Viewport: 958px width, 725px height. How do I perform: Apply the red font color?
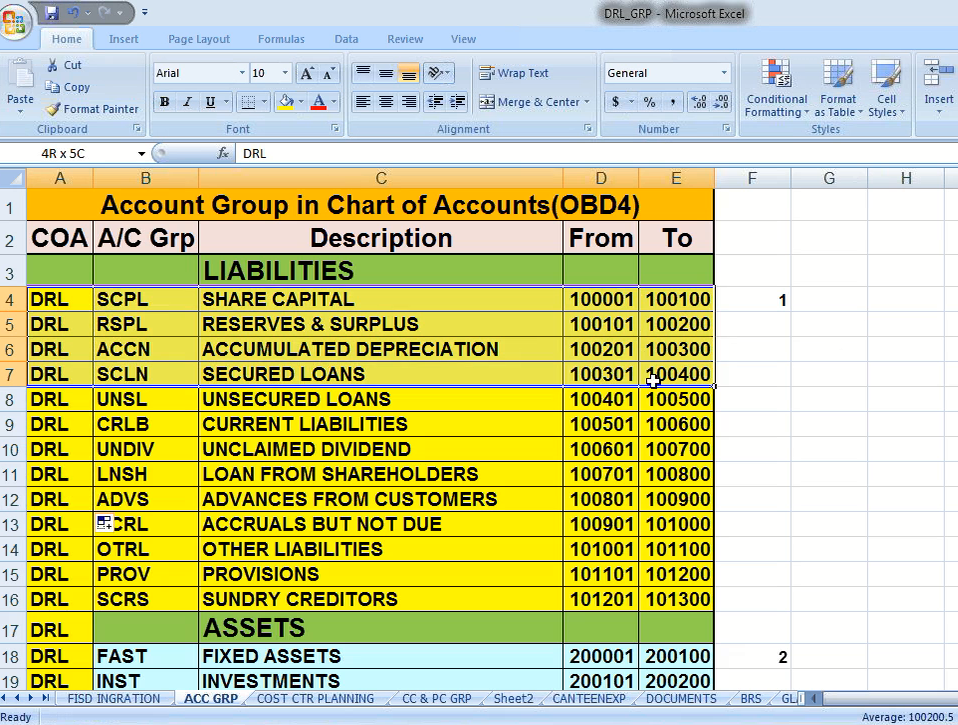coord(319,102)
